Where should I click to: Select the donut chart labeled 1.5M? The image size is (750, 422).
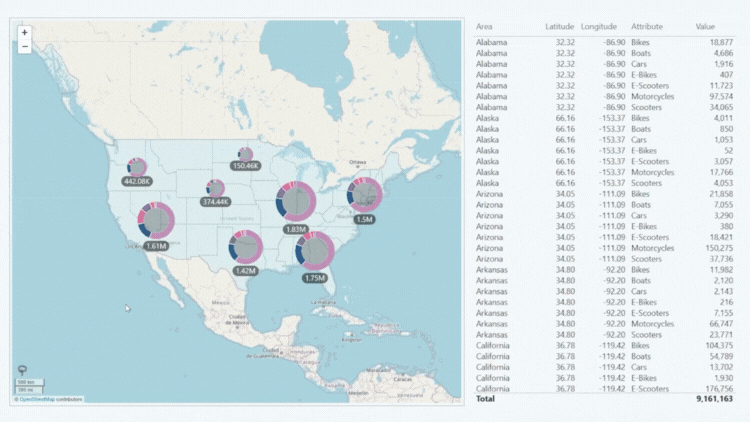[x=364, y=195]
